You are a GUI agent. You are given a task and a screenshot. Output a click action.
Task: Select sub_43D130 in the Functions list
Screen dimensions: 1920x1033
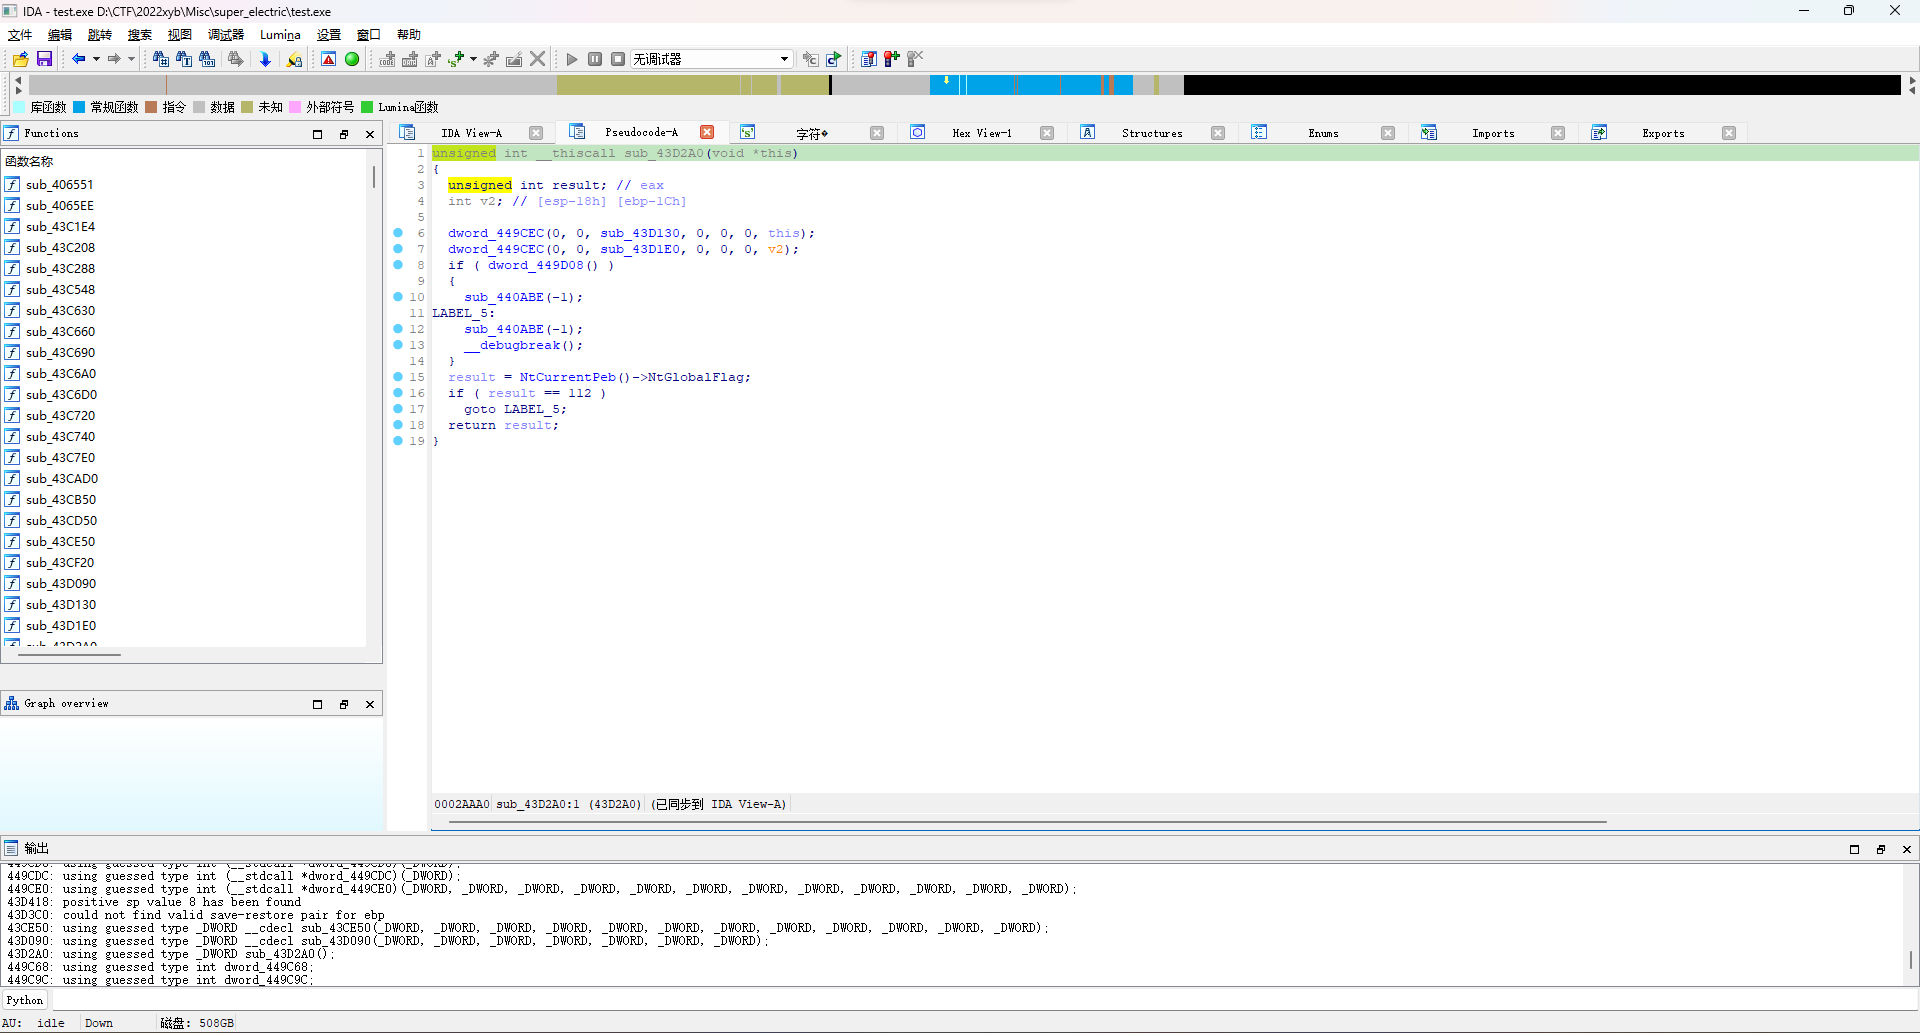point(60,604)
